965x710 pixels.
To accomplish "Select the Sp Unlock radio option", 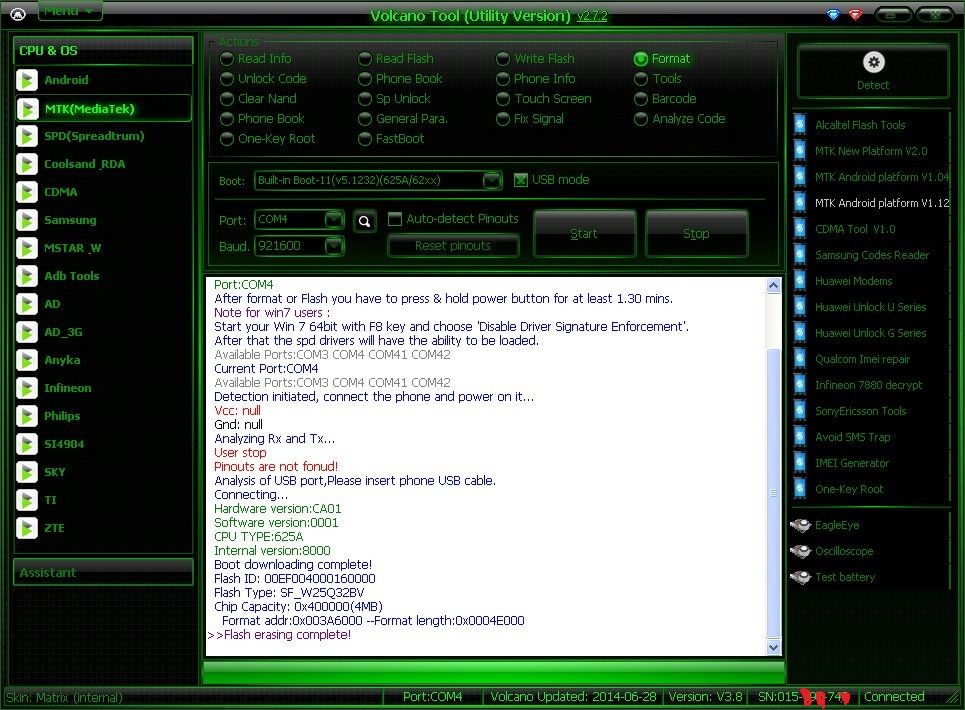I will 365,99.
